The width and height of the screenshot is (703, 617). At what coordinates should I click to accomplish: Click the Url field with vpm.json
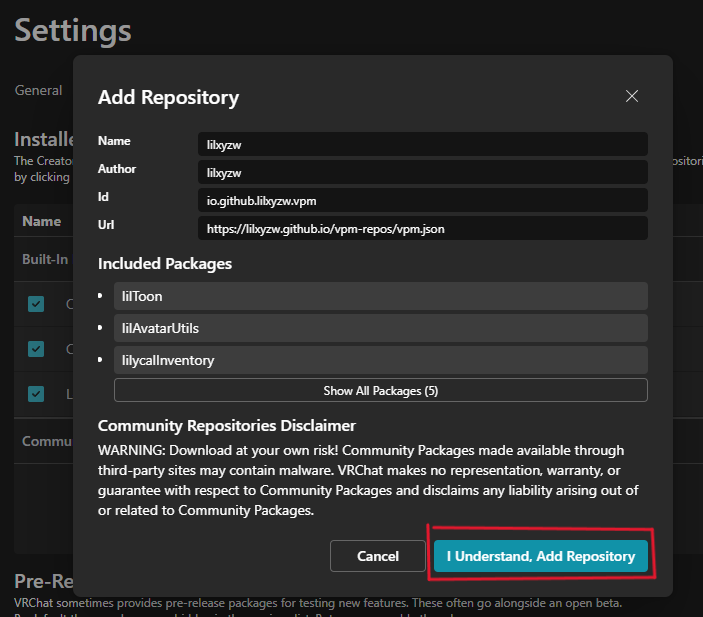(422, 228)
